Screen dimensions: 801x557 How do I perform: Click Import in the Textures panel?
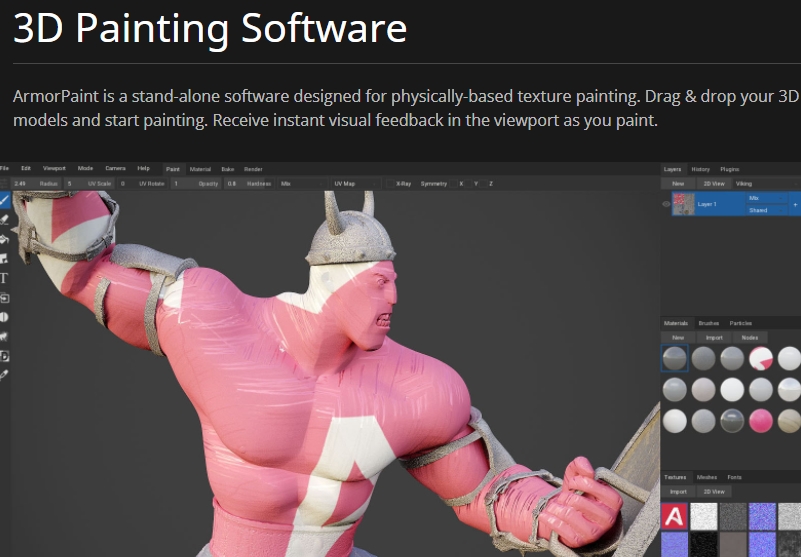678,491
